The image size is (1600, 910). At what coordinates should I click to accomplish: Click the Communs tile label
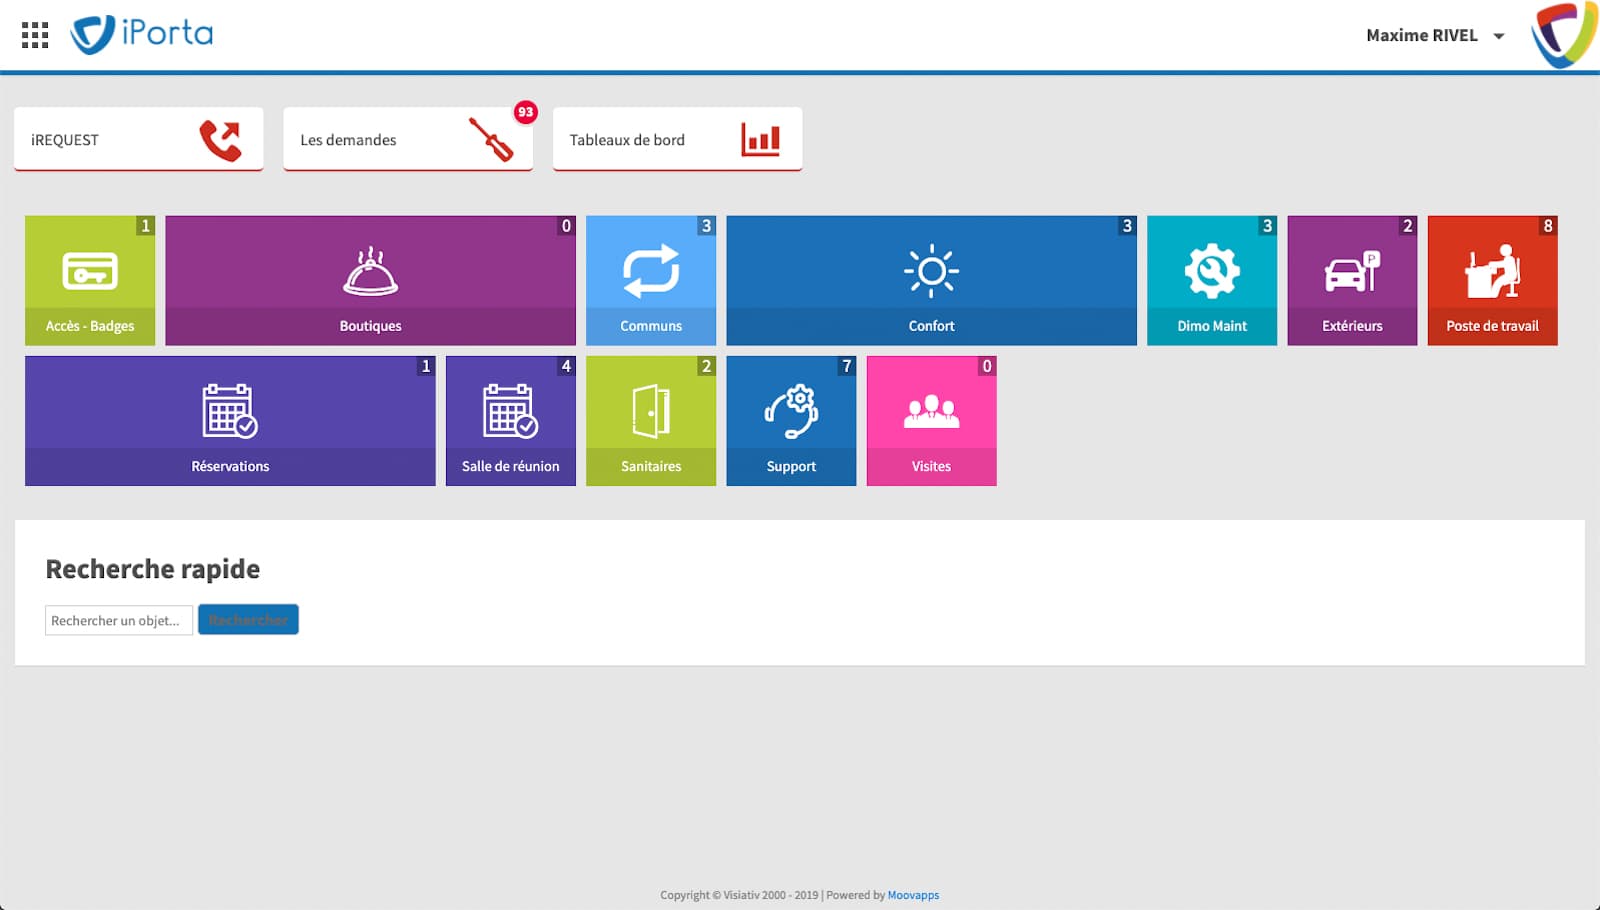coord(651,326)
